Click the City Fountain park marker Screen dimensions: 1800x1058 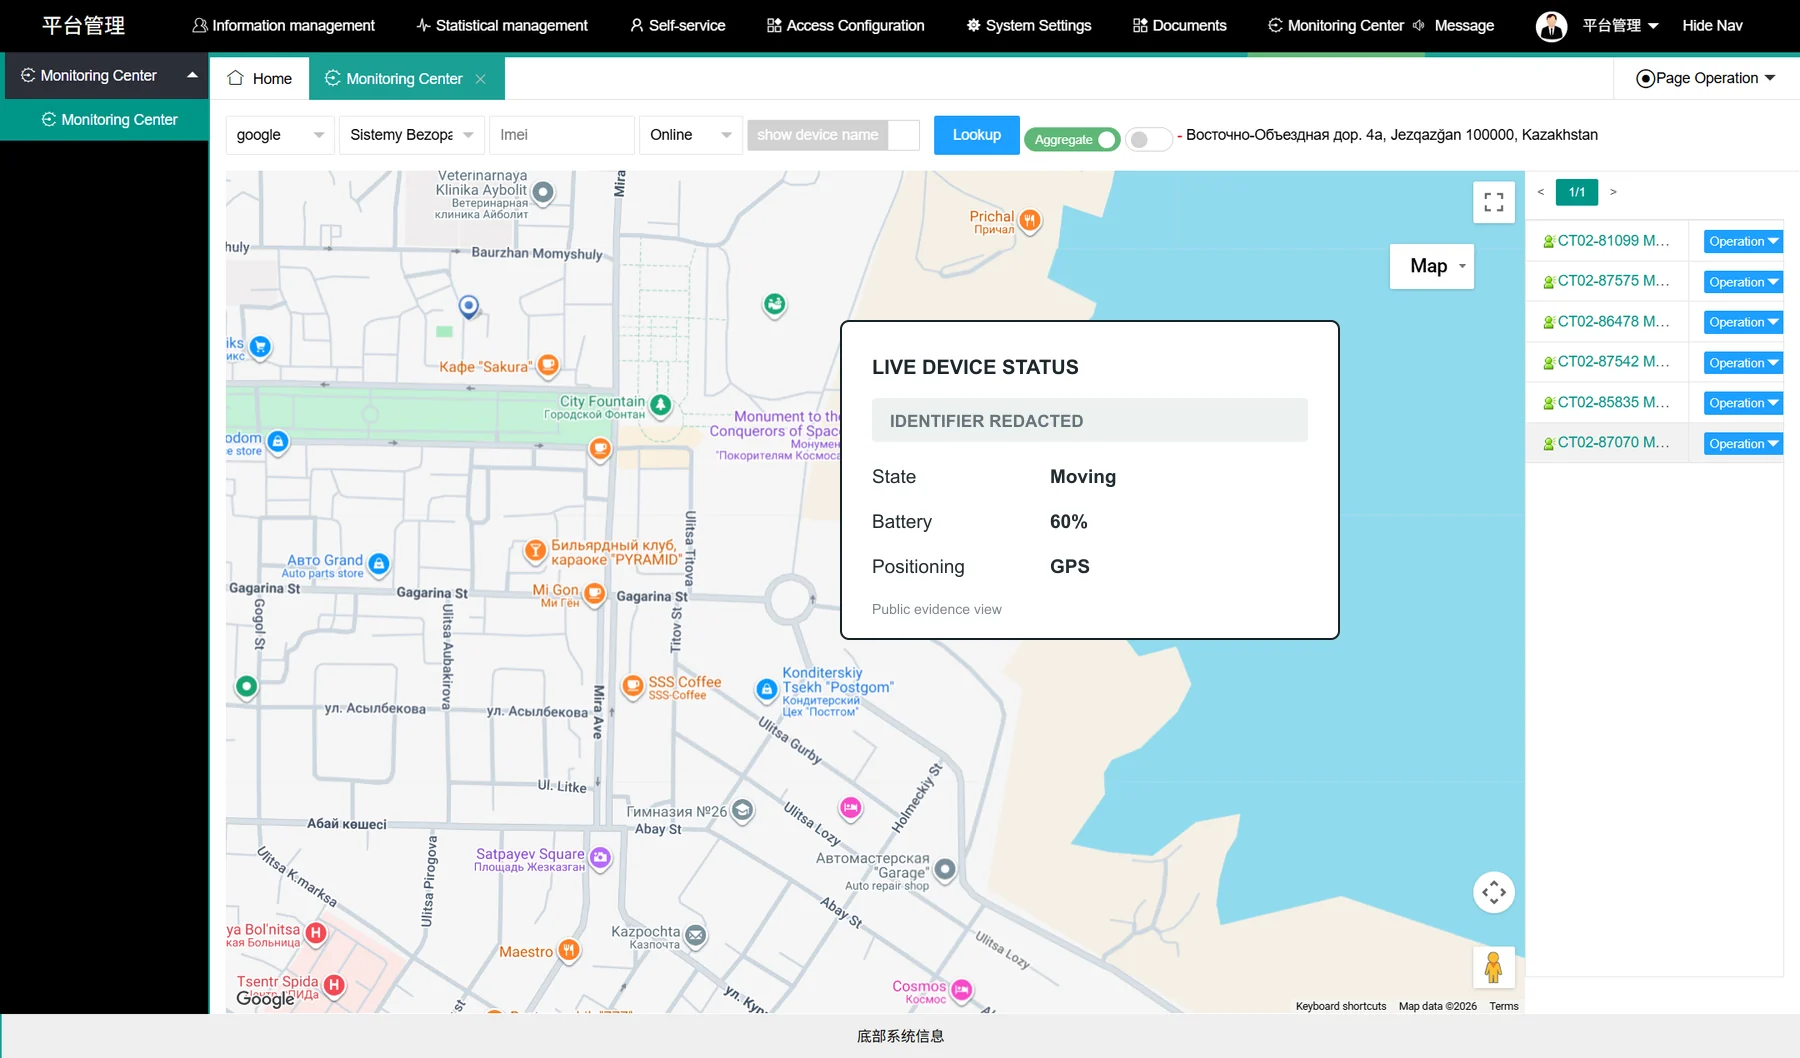pyautogui.click(x=660, y=405)
